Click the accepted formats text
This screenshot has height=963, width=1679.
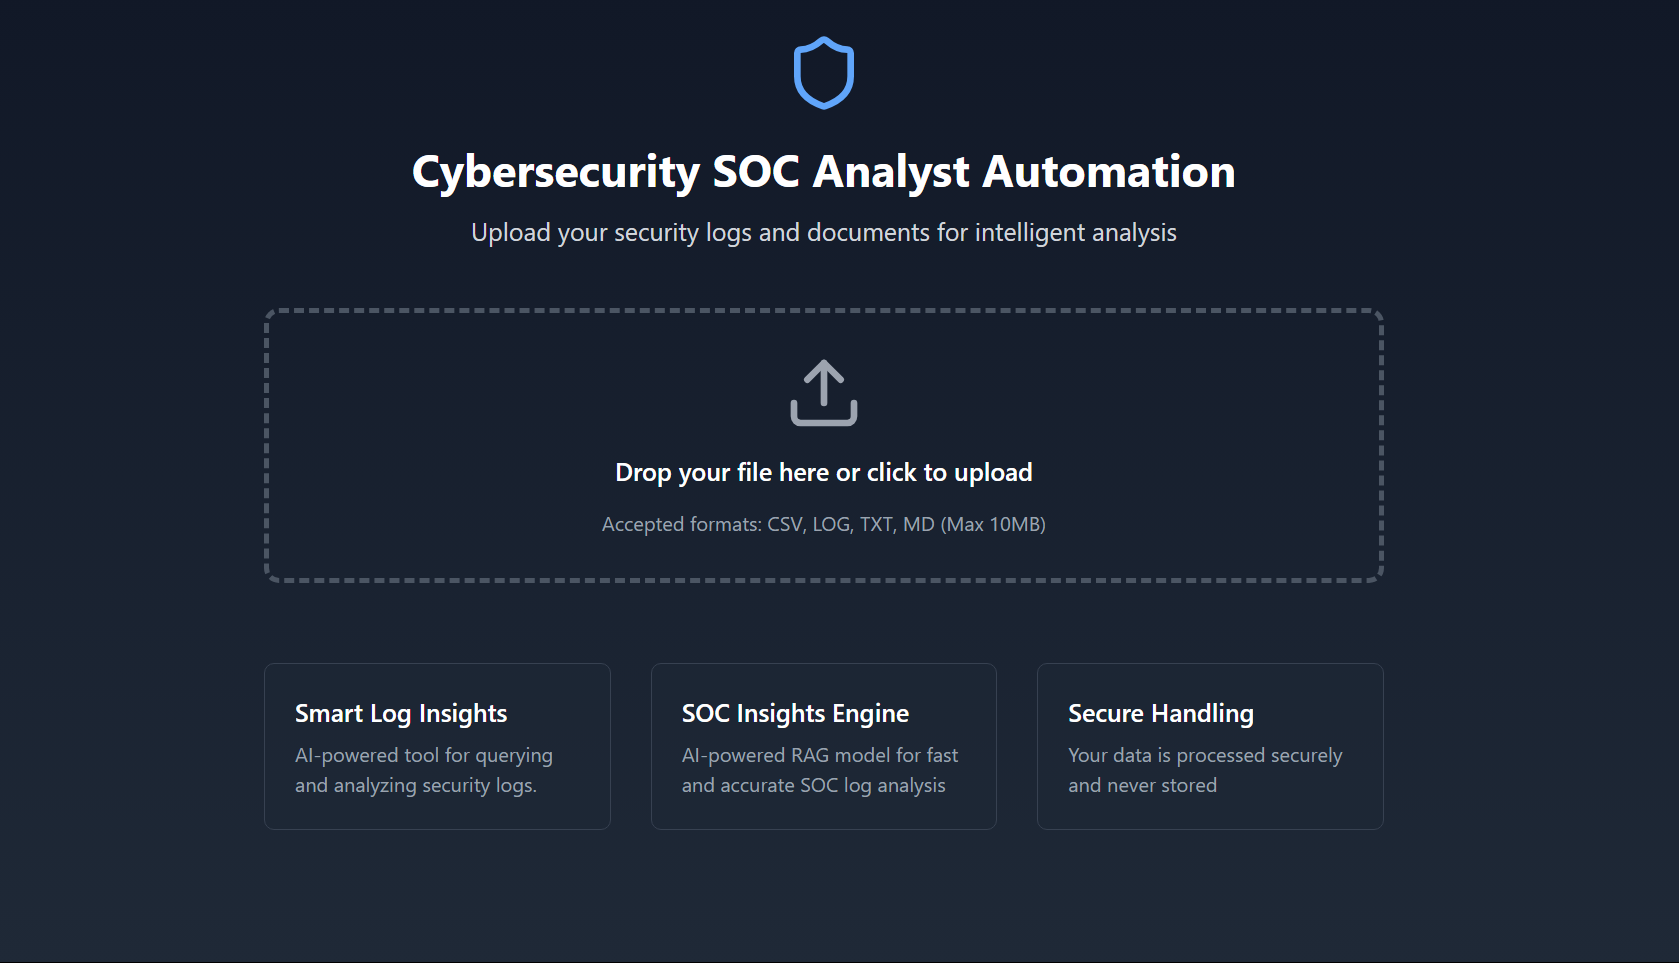click(822, 523)
